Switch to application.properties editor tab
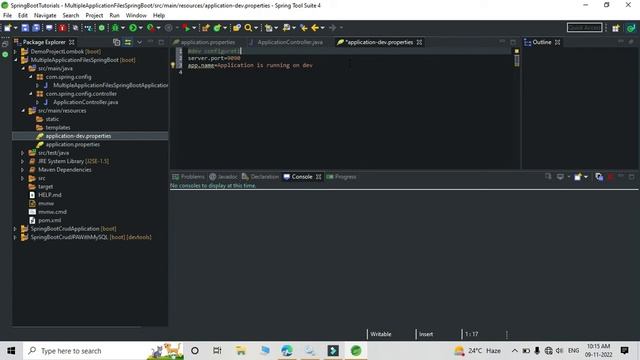 point(204,42)
